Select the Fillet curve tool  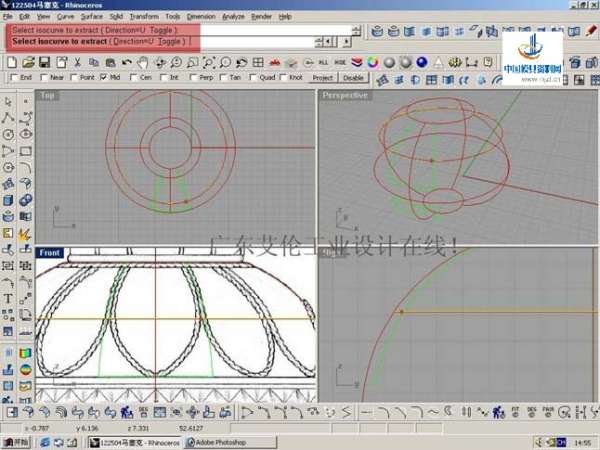tap(26, 168)
